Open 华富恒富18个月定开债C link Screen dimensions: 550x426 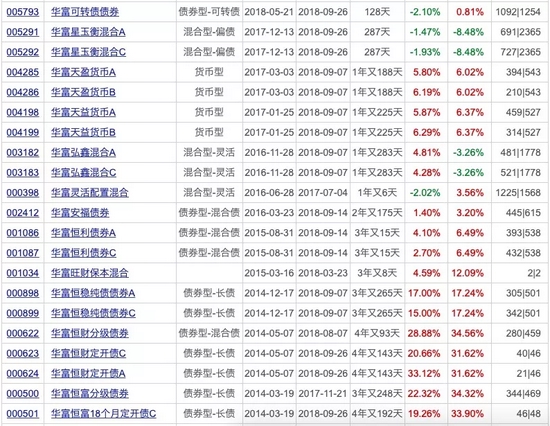point(103,414)
